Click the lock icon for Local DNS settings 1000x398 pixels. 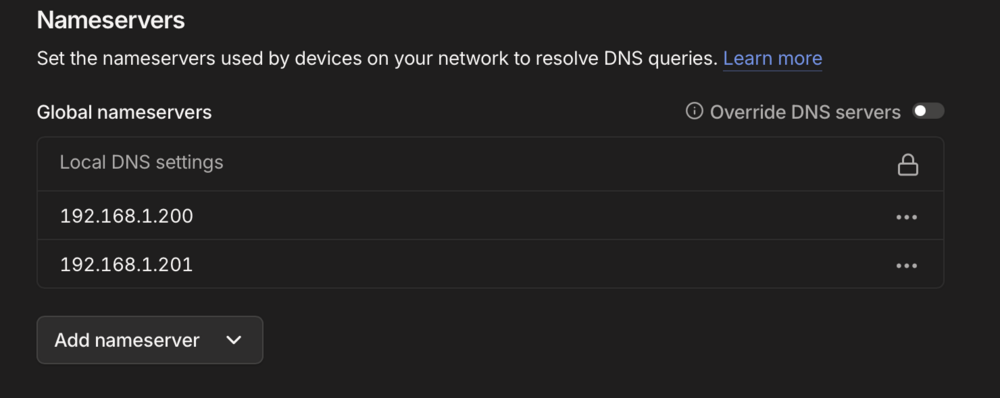click(x=908, y=165)
